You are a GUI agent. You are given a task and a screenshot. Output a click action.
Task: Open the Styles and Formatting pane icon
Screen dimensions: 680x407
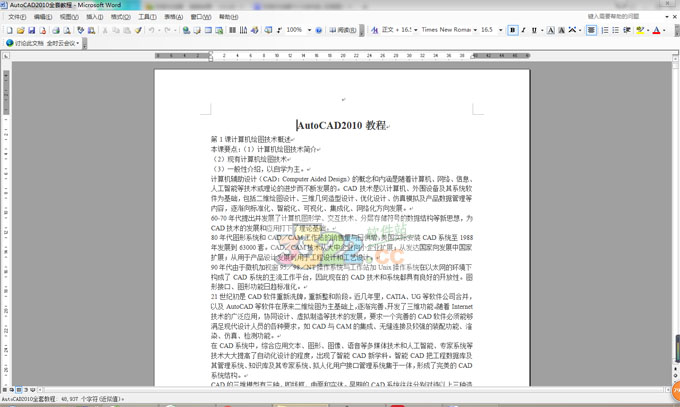pyautogui.click(x=375, y=30)
